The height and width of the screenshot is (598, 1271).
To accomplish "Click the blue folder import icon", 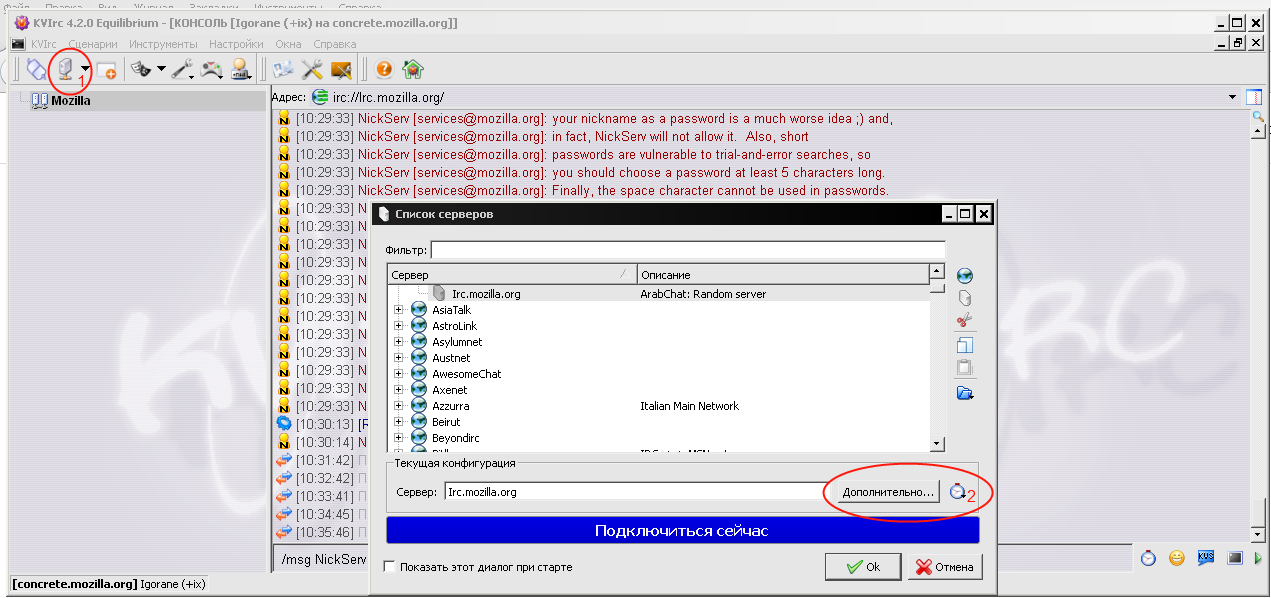I will [x=965, y=393].
